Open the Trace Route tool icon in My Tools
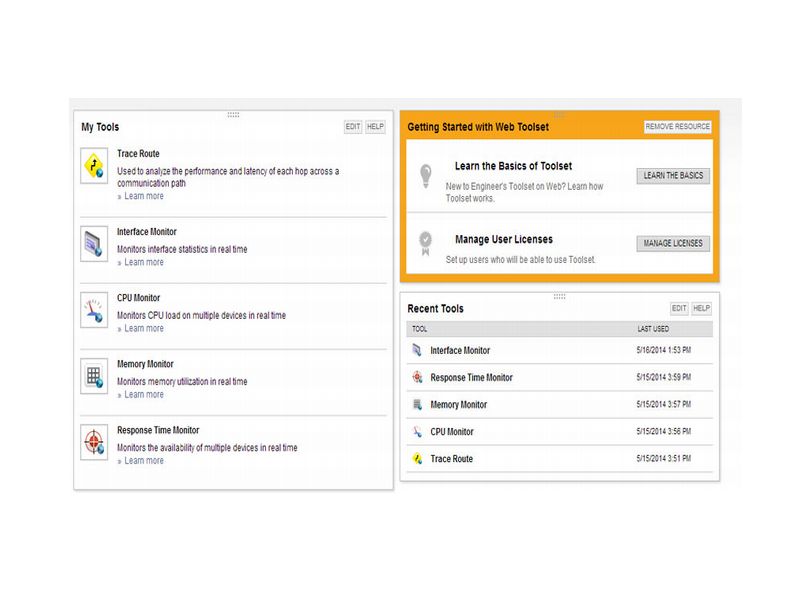 tap(94, 166)
